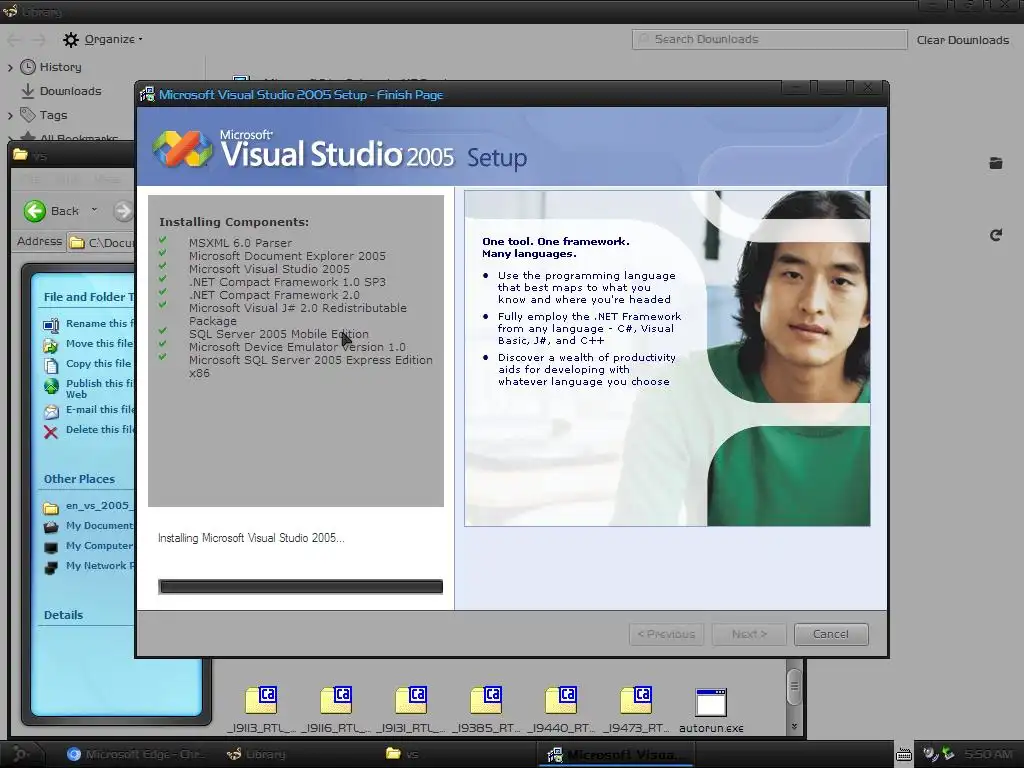Click 'Move this file' task link
Image resolution: width=1024 pixels, height=768 pixels.
(99, 344)
